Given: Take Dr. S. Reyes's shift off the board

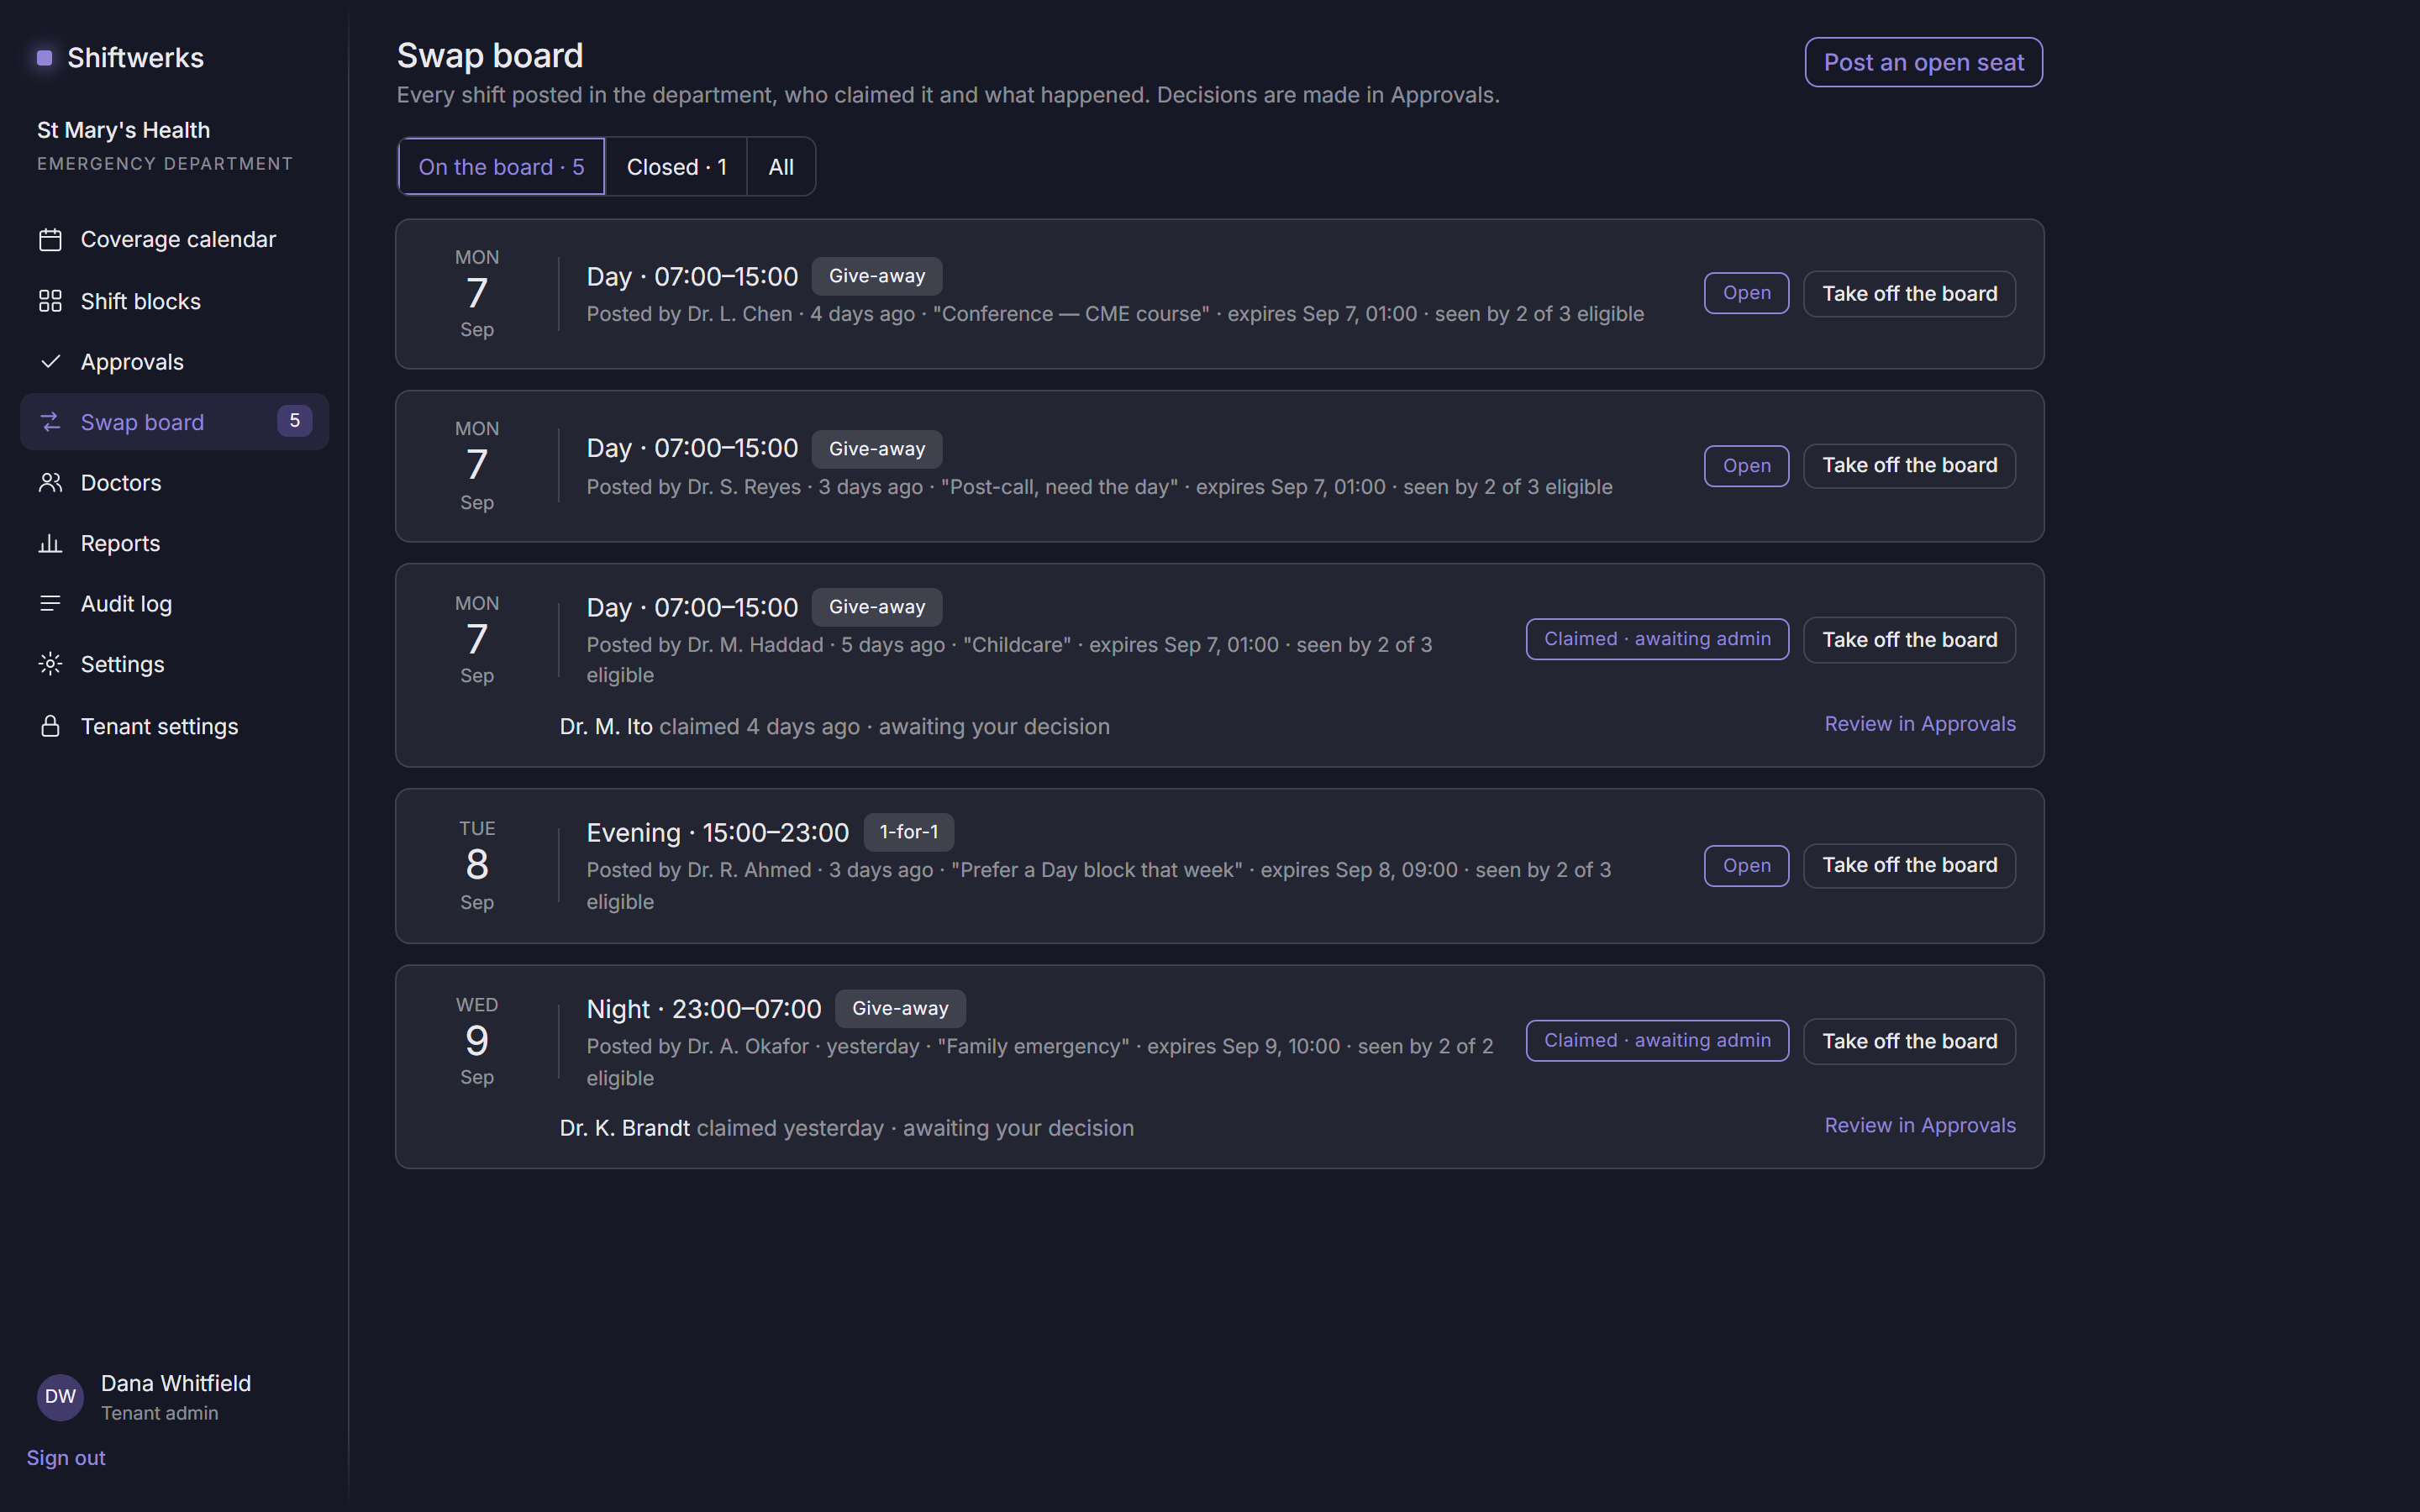Looking at the screenshot, I should (x=1909, y=466).
